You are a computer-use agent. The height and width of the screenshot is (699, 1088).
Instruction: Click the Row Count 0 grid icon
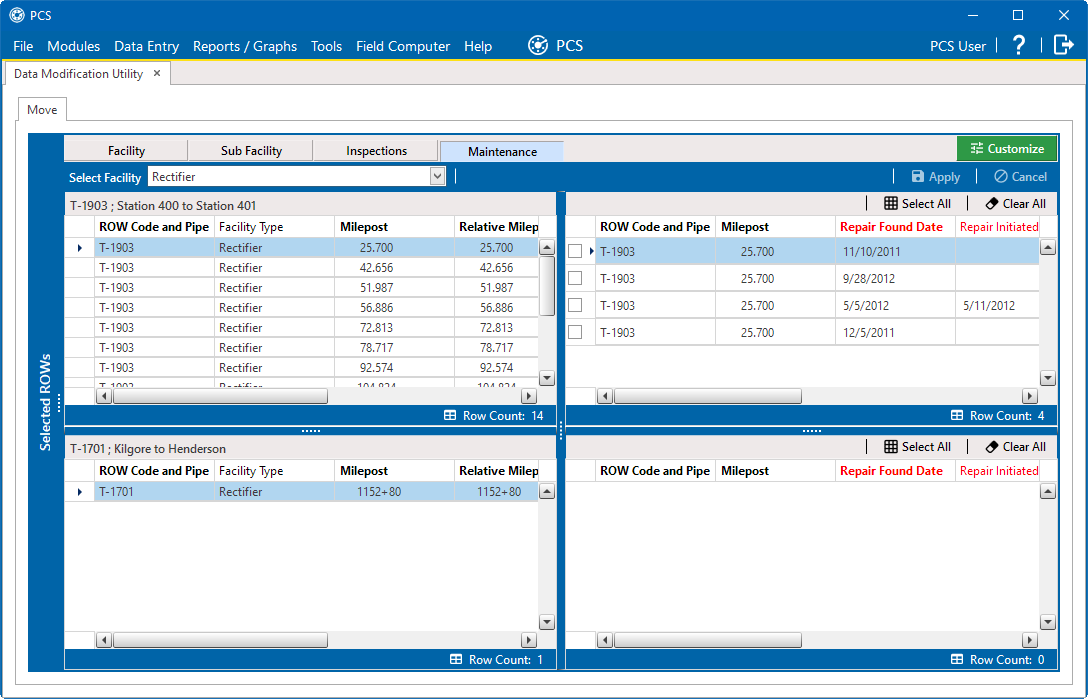(x=957, y=659)
